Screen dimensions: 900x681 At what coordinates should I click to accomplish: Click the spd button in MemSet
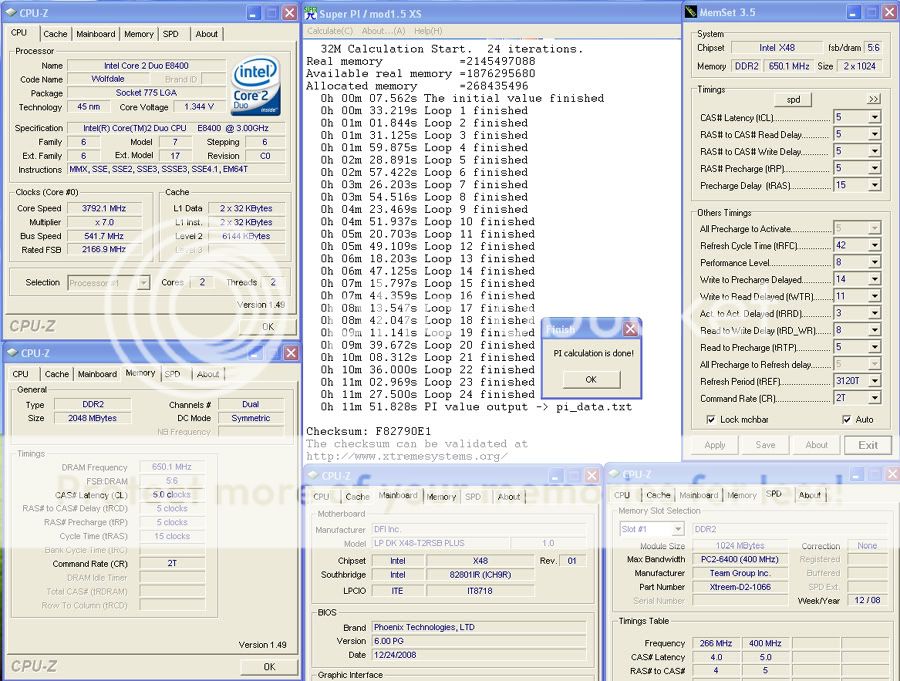coord(793,99)
